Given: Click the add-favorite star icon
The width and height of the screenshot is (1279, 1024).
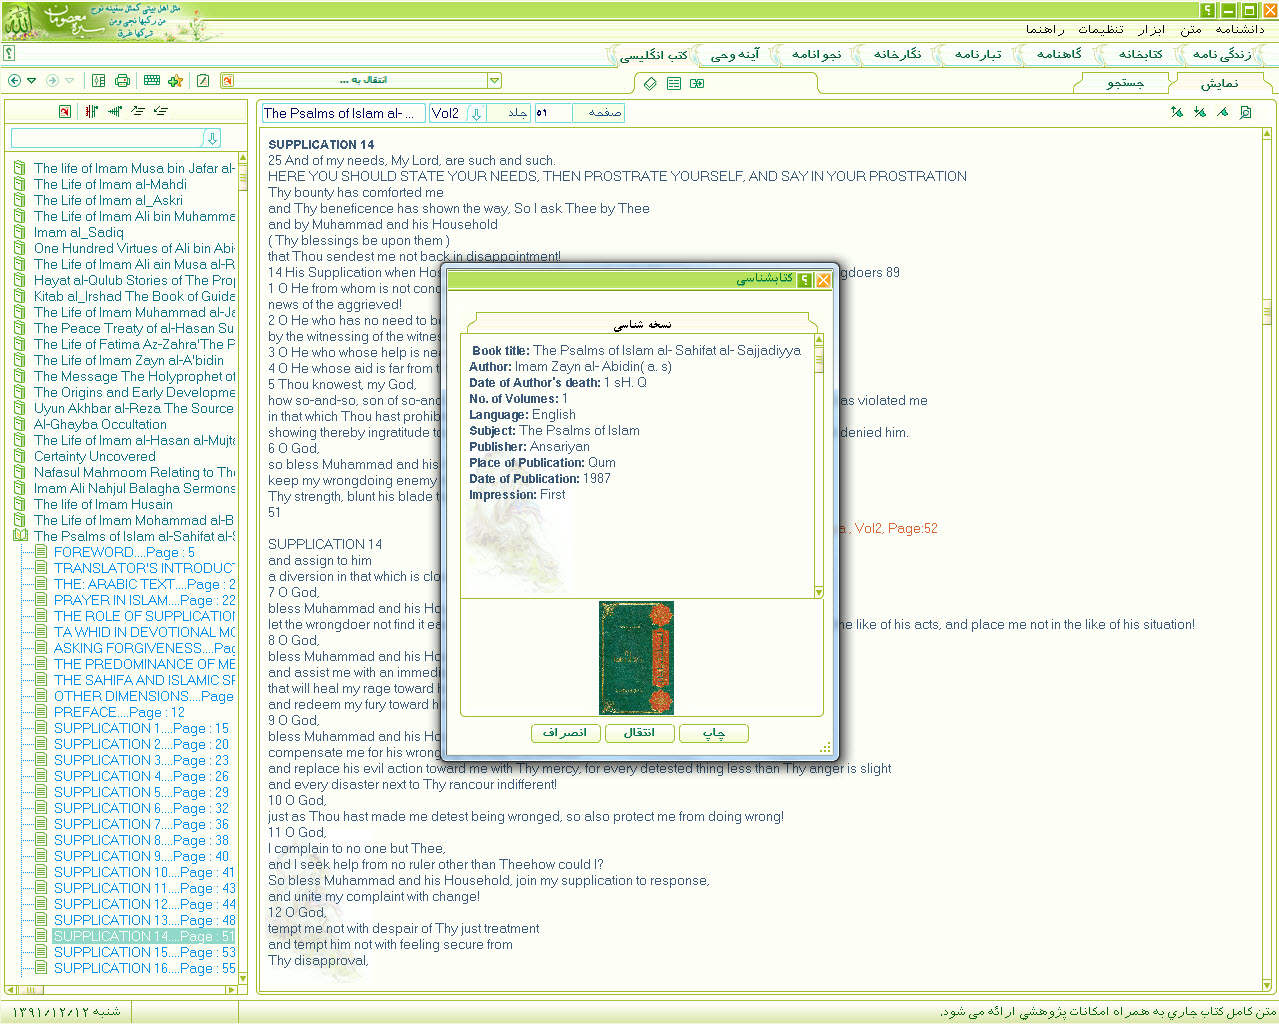Looking at the screenshot, I should click(x=176, y=81).
